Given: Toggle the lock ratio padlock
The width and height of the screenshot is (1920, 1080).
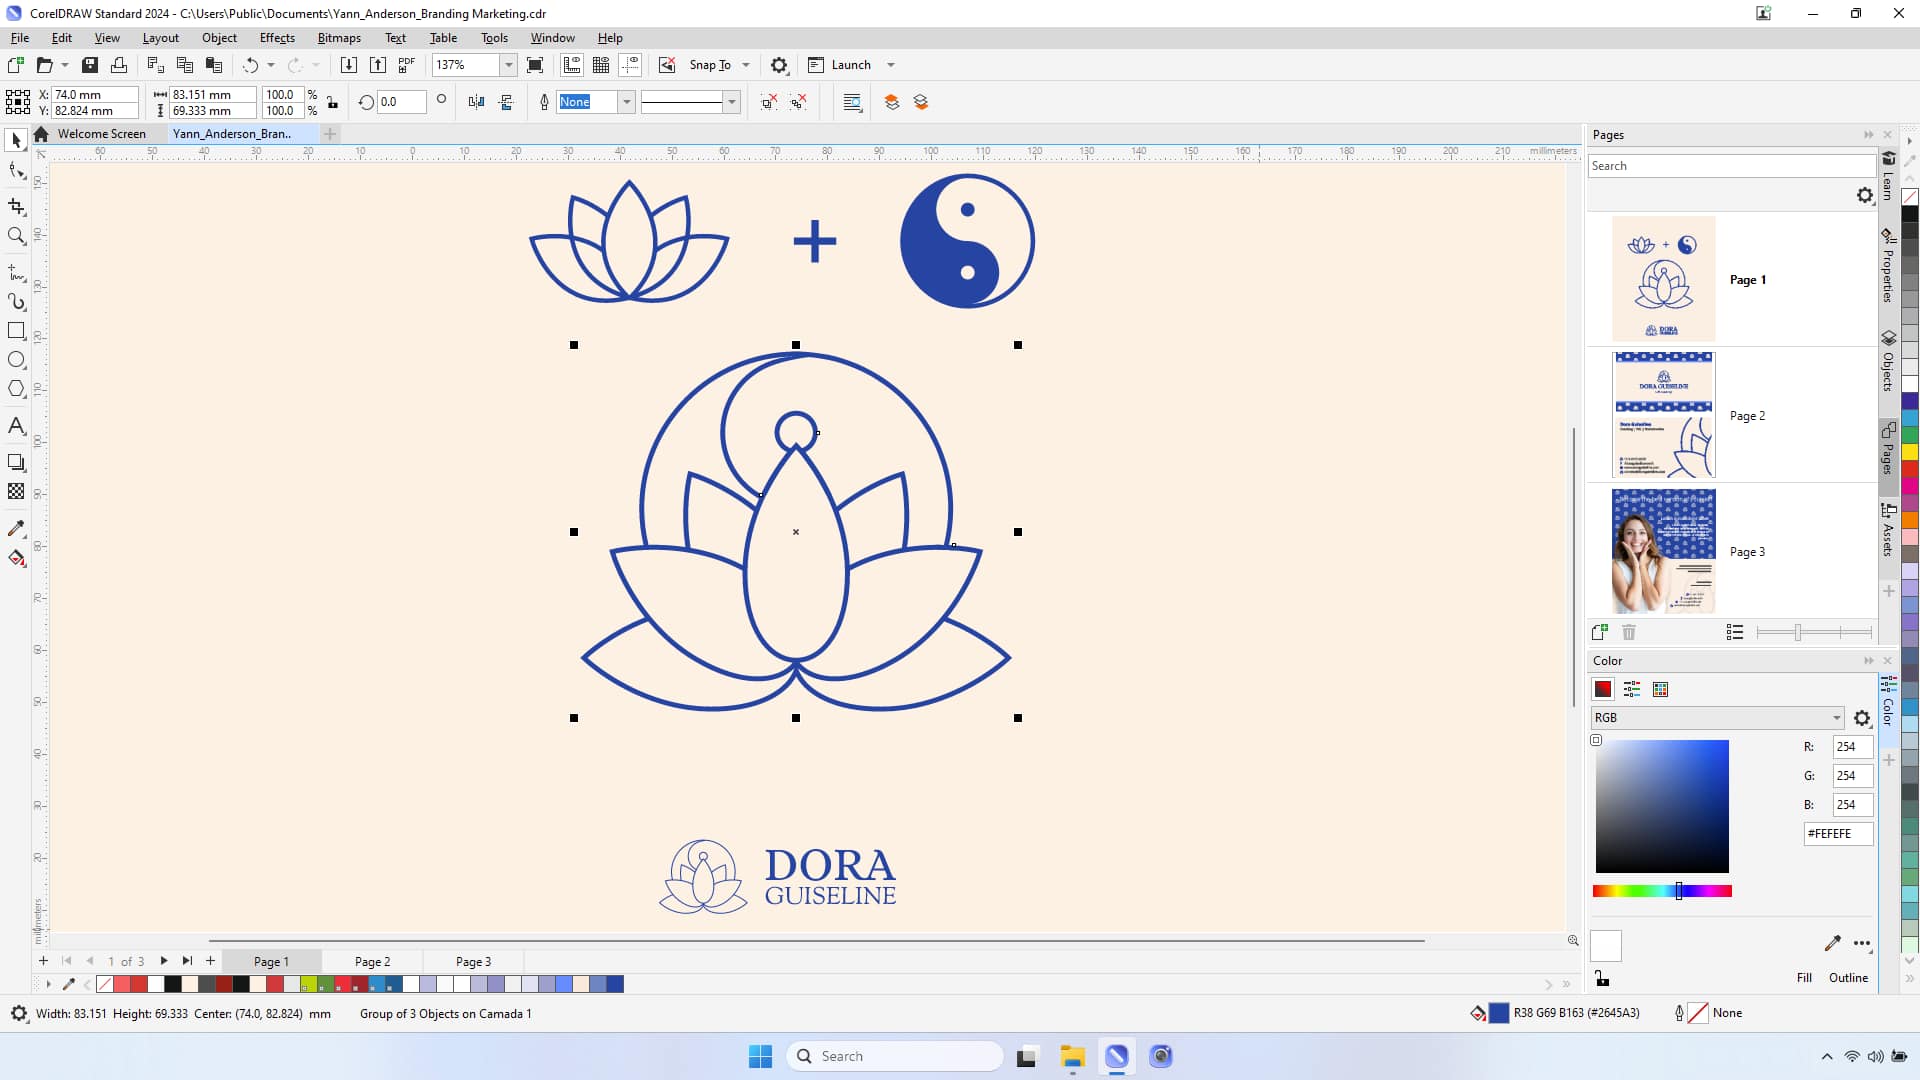Looking at the screenshot, I should pyautogui.click(x=332, y=102).
